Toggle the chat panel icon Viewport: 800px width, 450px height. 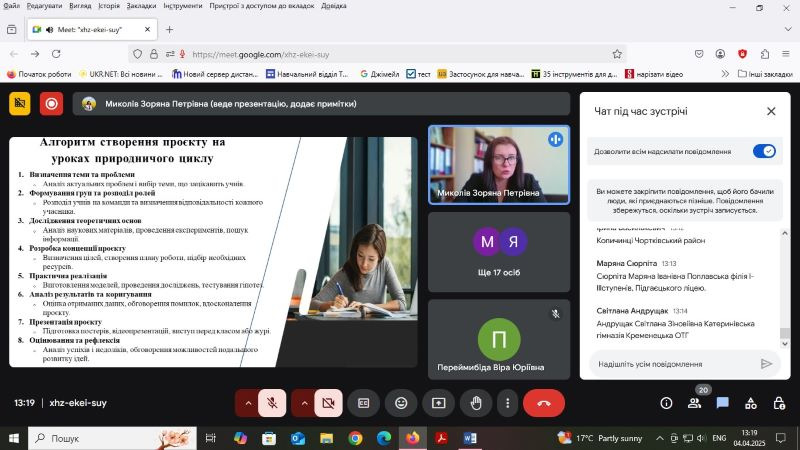tap(722, 403)
